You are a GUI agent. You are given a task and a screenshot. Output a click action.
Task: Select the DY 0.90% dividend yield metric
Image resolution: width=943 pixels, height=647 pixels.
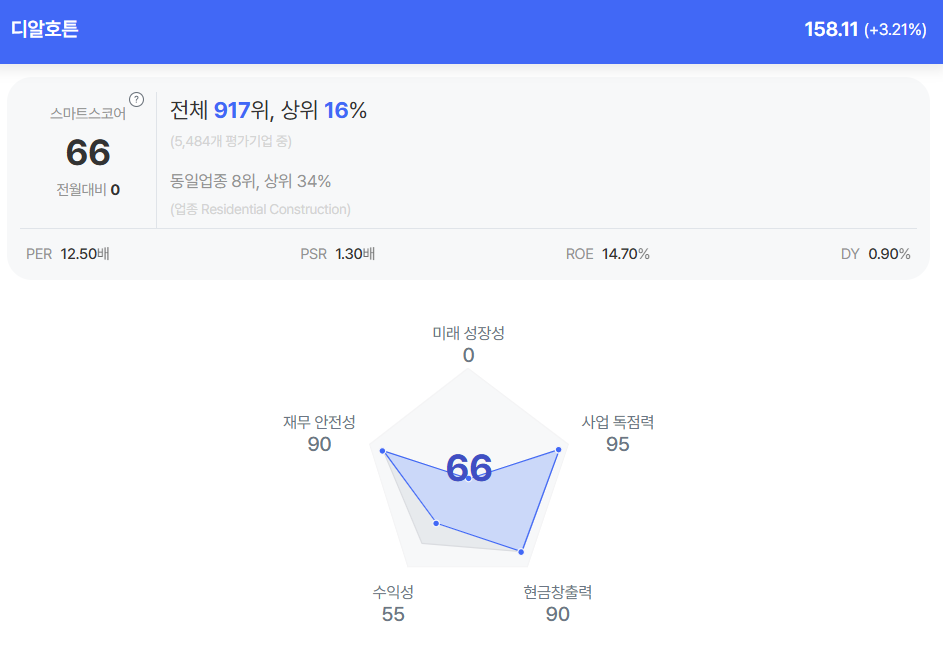coord(875,254)
